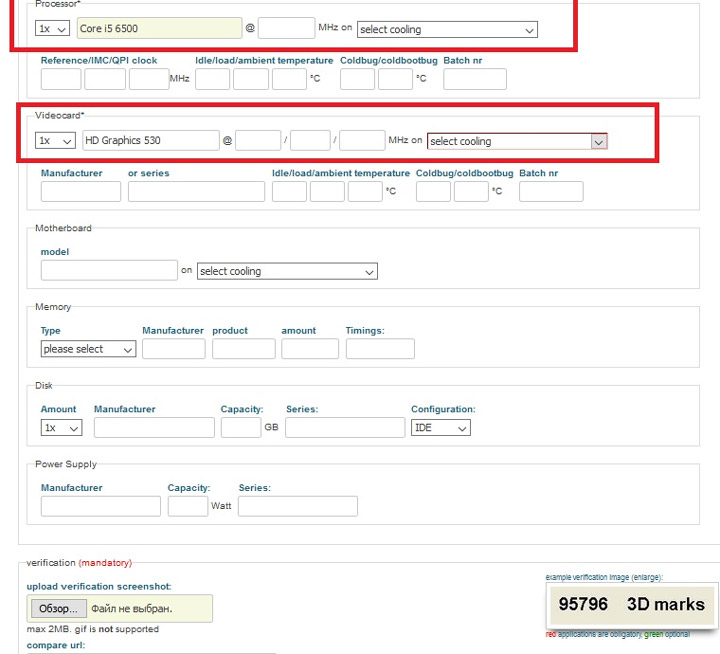Edit the Core i5 6500 processor field
The height and width of the screenshot is (654, 720).
coord(159,28)
